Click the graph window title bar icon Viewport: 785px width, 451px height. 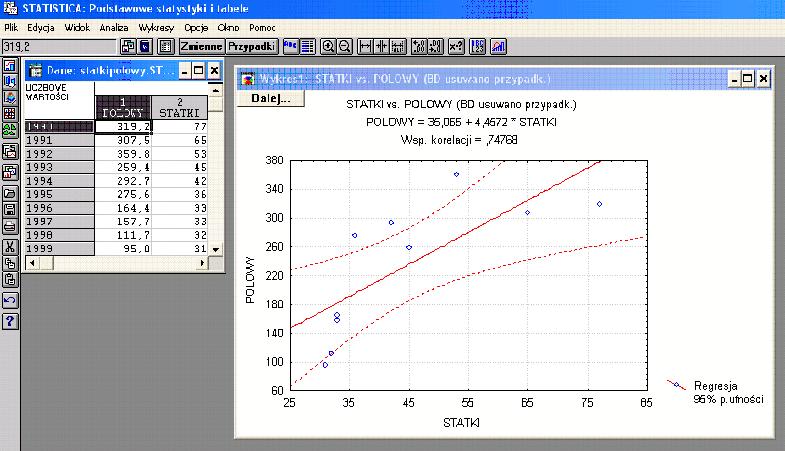[248, 79]
